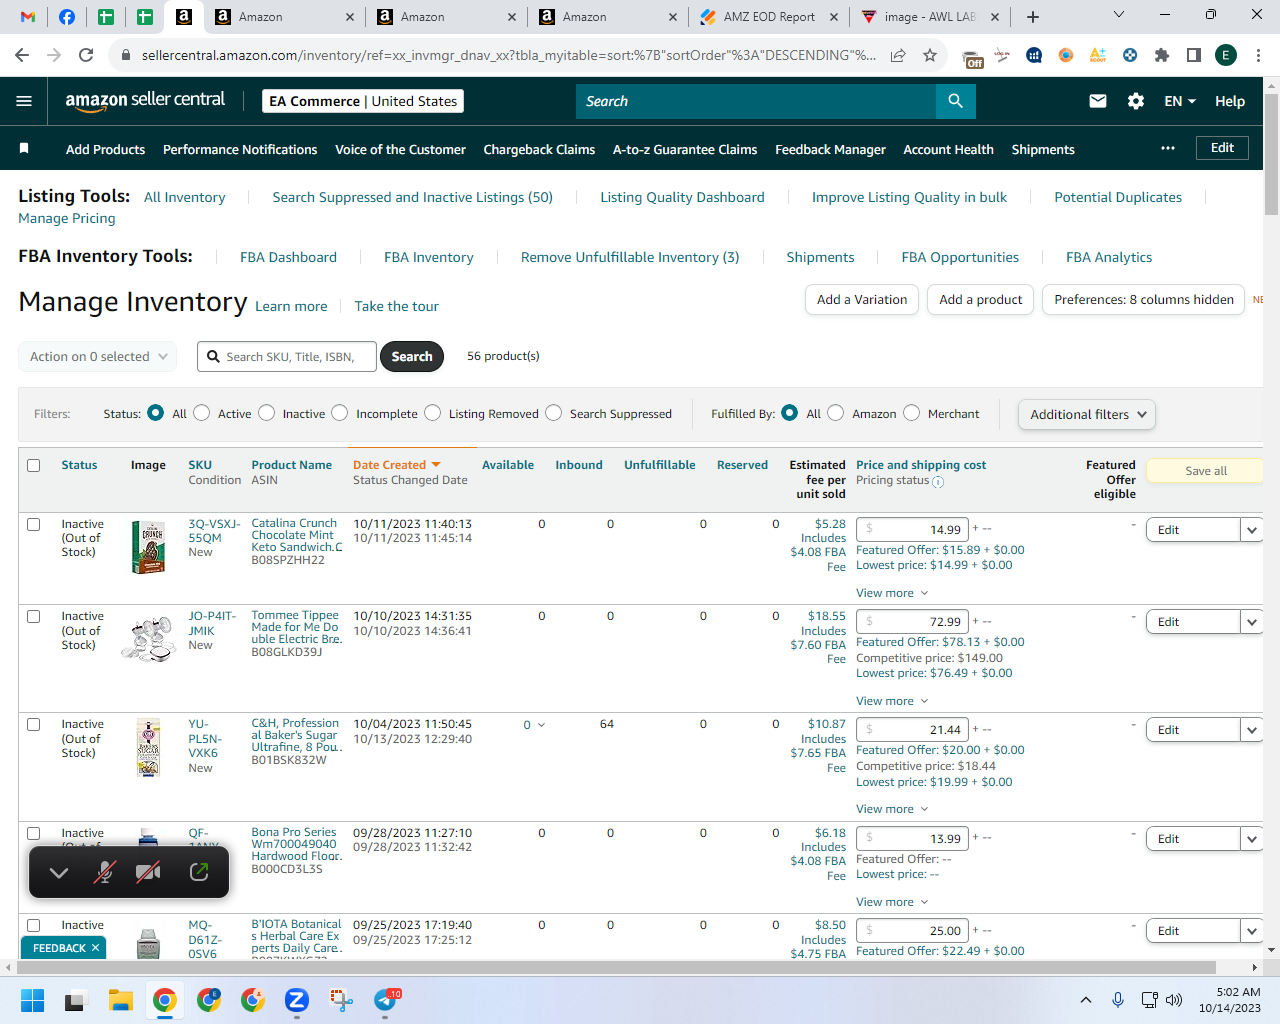Open the Settings gear icon
The width and height of the screenshot is (1280, 1024).
pos(1136,101)
